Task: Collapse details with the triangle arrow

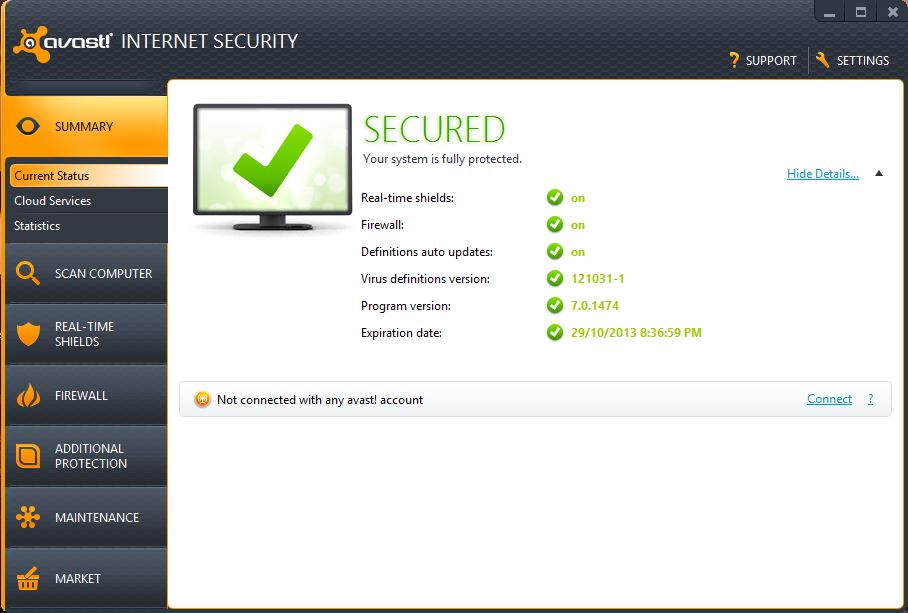Action: point(878,173)
